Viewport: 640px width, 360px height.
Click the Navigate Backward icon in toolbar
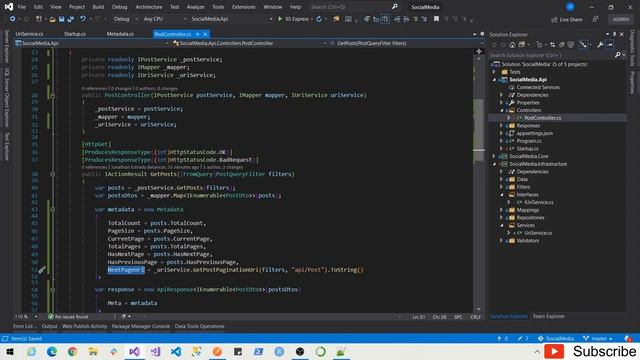coord(13,19)
